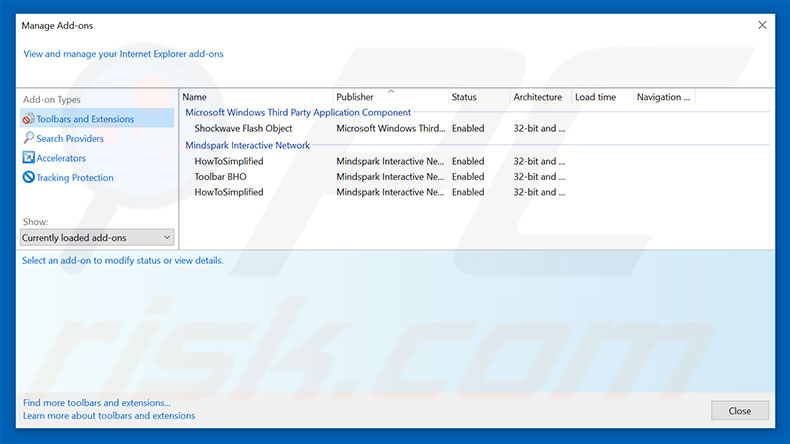Screen dimensions: 790x444
Task: Select Search Providers add-on type
Action: pyautogui.click(x=70, y=139)
